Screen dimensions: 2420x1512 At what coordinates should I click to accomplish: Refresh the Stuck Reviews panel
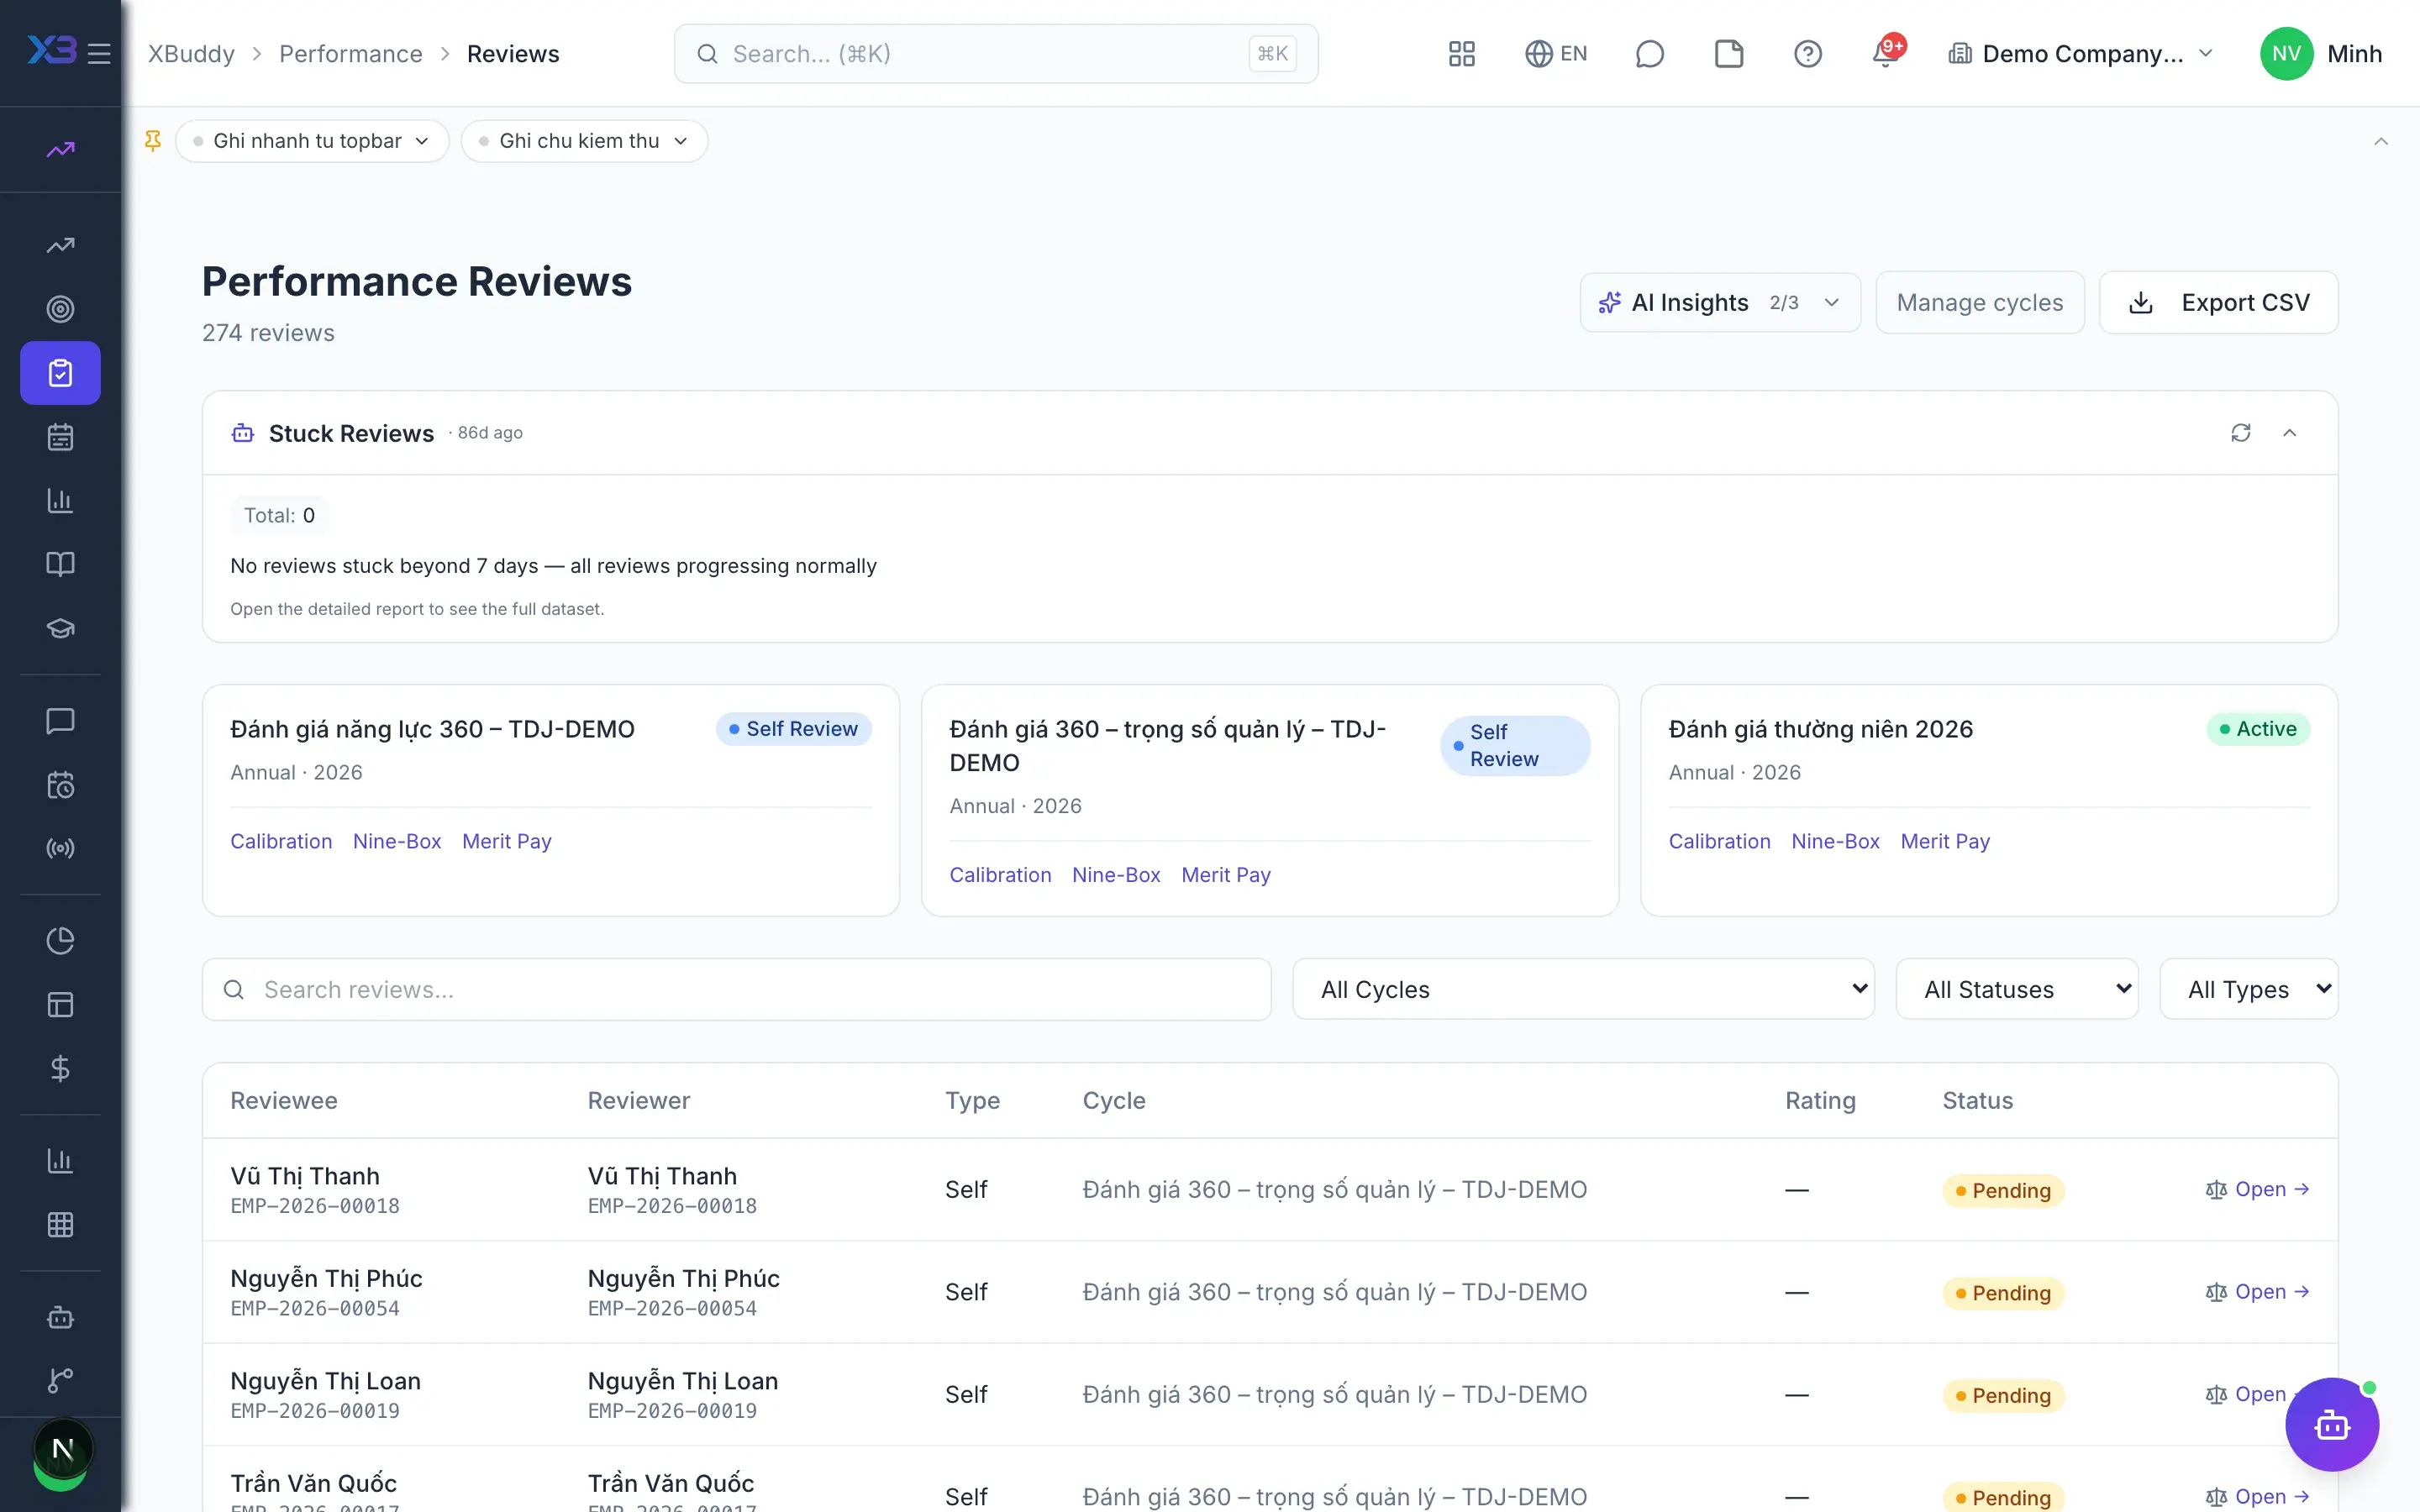coord(2240,433)
